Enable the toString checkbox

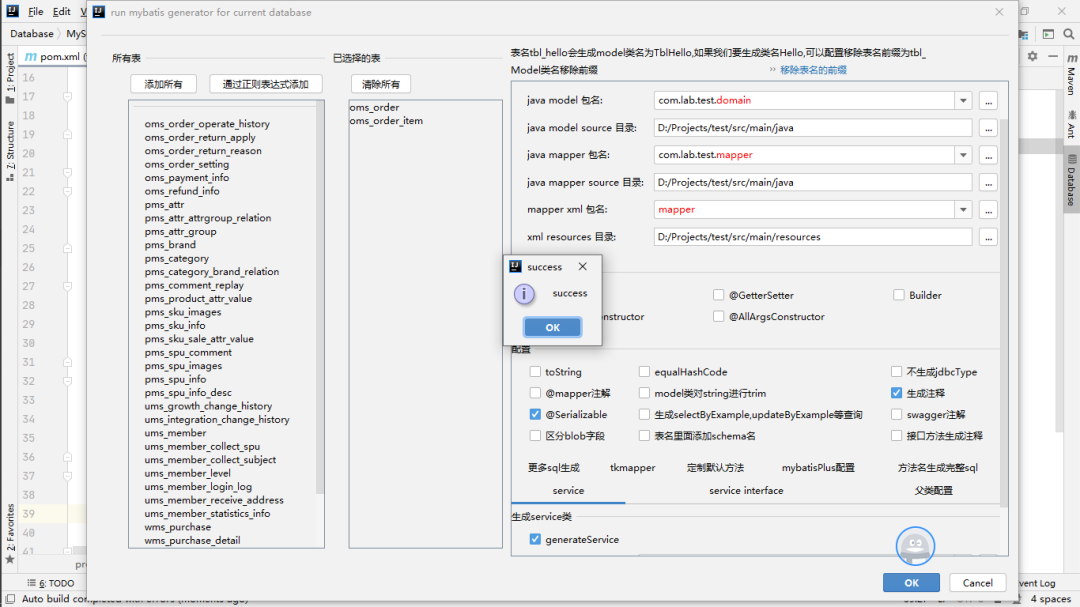tap(535, 372)
